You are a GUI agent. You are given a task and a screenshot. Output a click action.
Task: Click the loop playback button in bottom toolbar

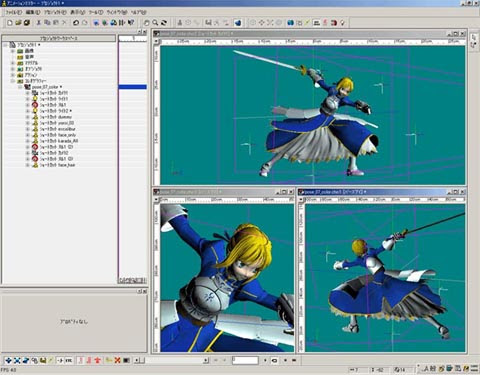[275, 360]
